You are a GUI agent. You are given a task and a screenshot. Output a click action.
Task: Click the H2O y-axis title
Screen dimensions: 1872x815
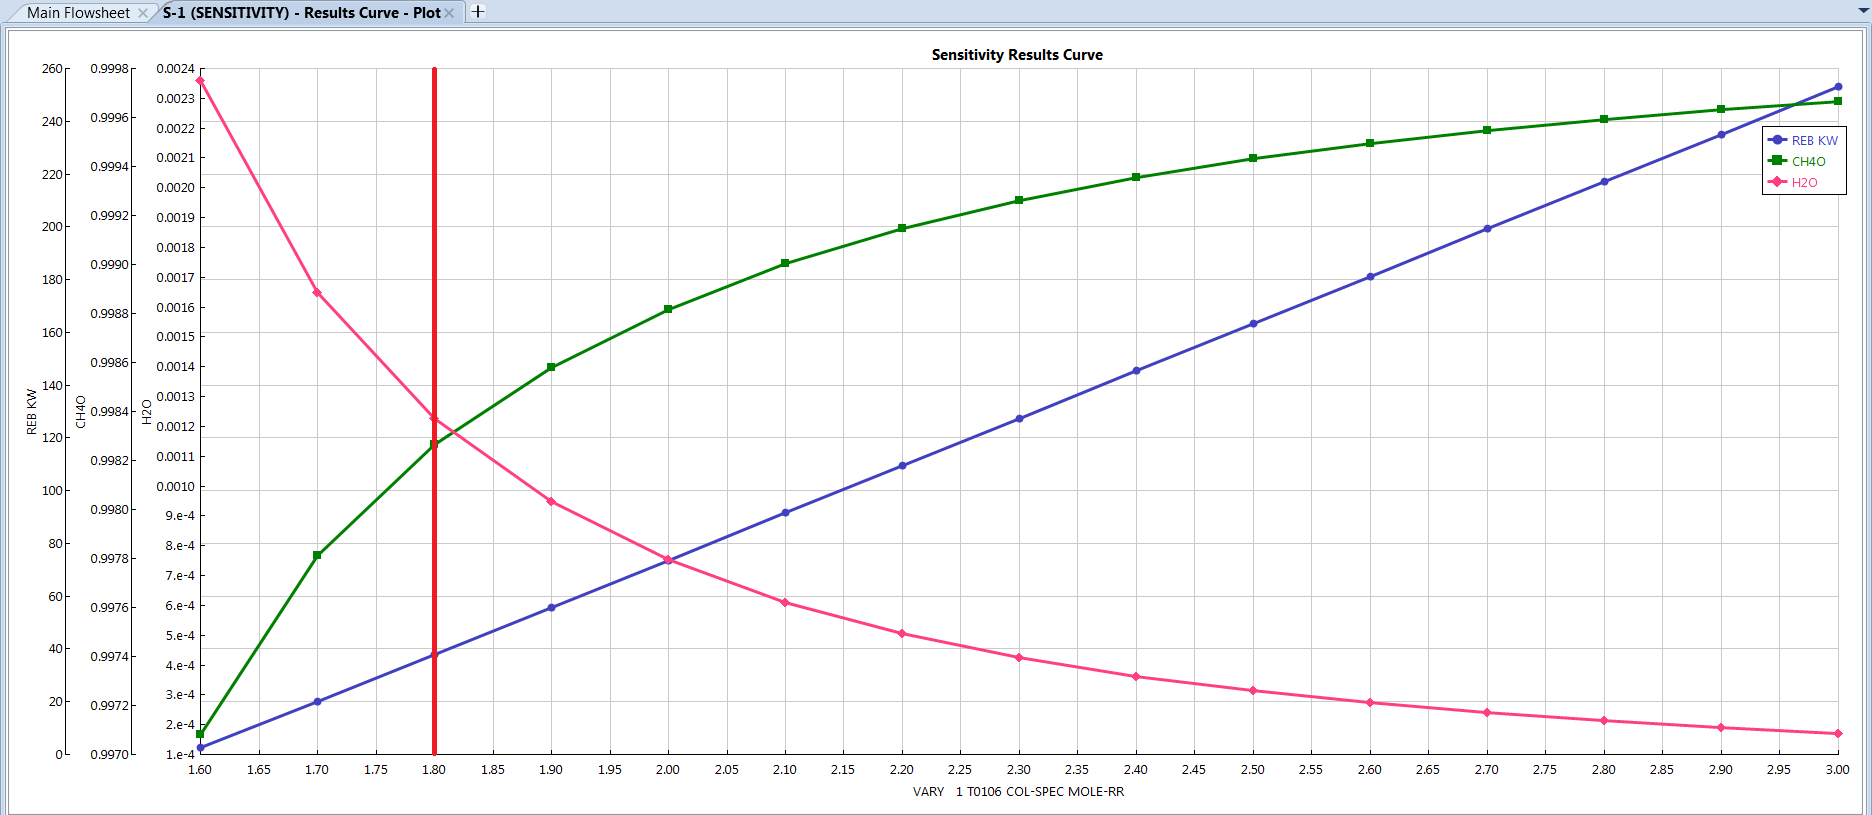tap(146, 411)
